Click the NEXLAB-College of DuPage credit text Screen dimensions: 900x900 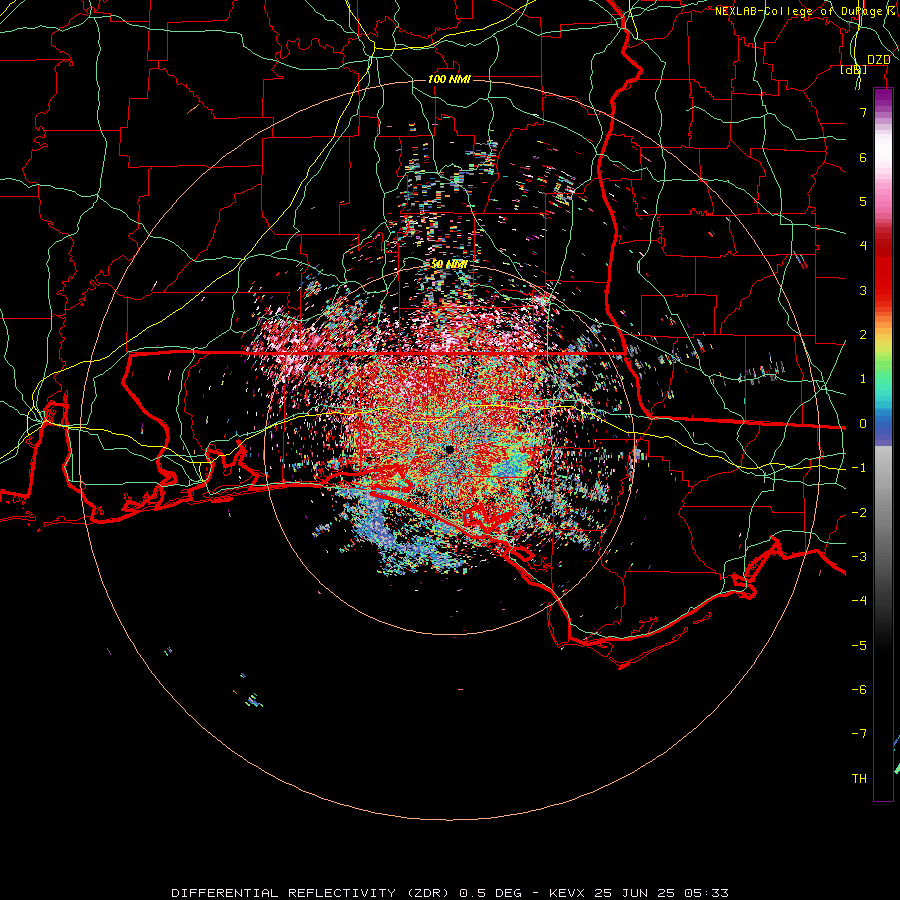[x=806, y=11]
